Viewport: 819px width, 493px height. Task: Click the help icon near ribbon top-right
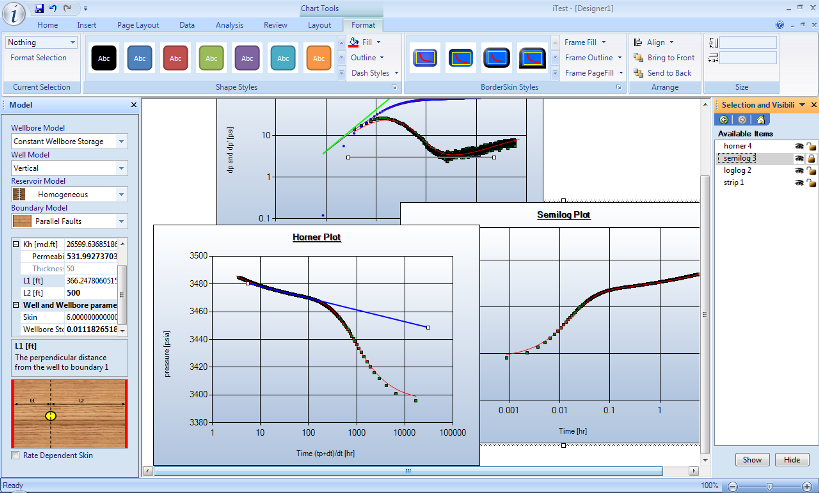[780, 25]
